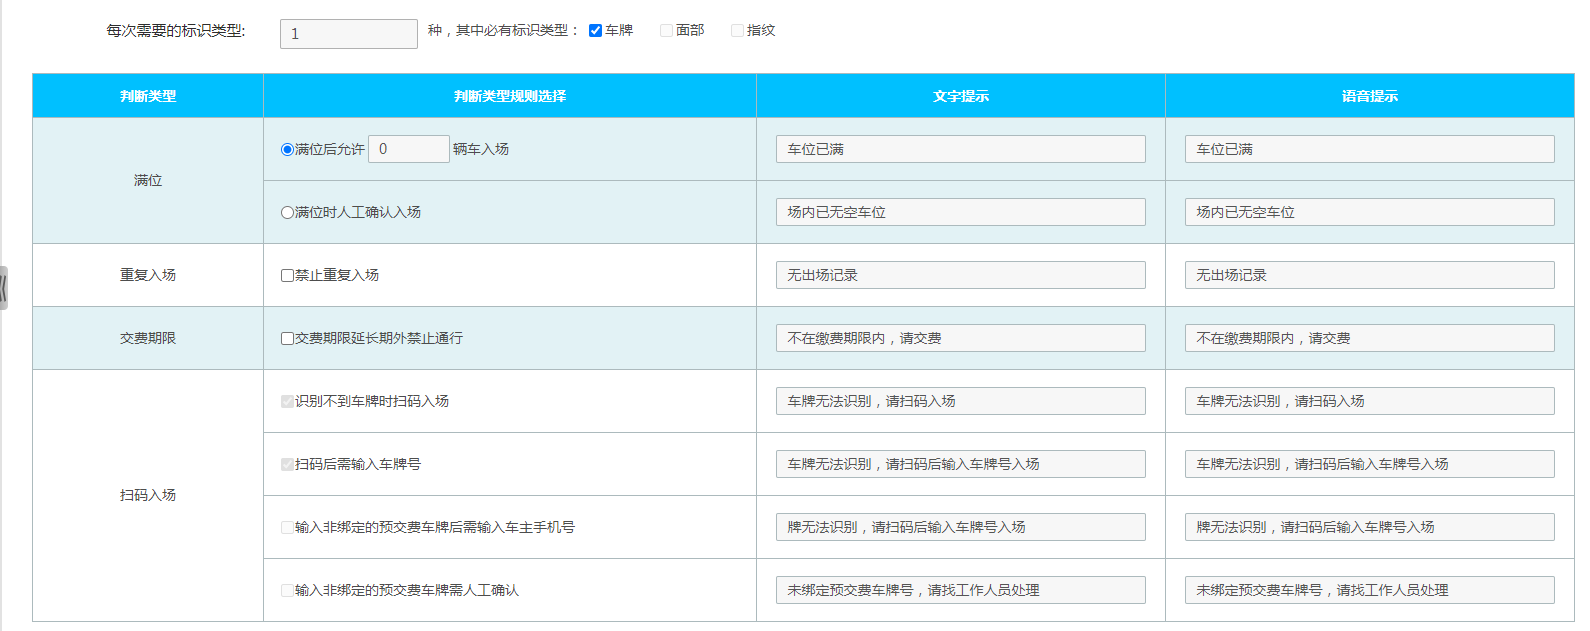Image resolution: width=1590 pixels, height=631 pixels.
Task: Click 场内已无空车位 voice prompt field
Action: tap(1369, 212)
